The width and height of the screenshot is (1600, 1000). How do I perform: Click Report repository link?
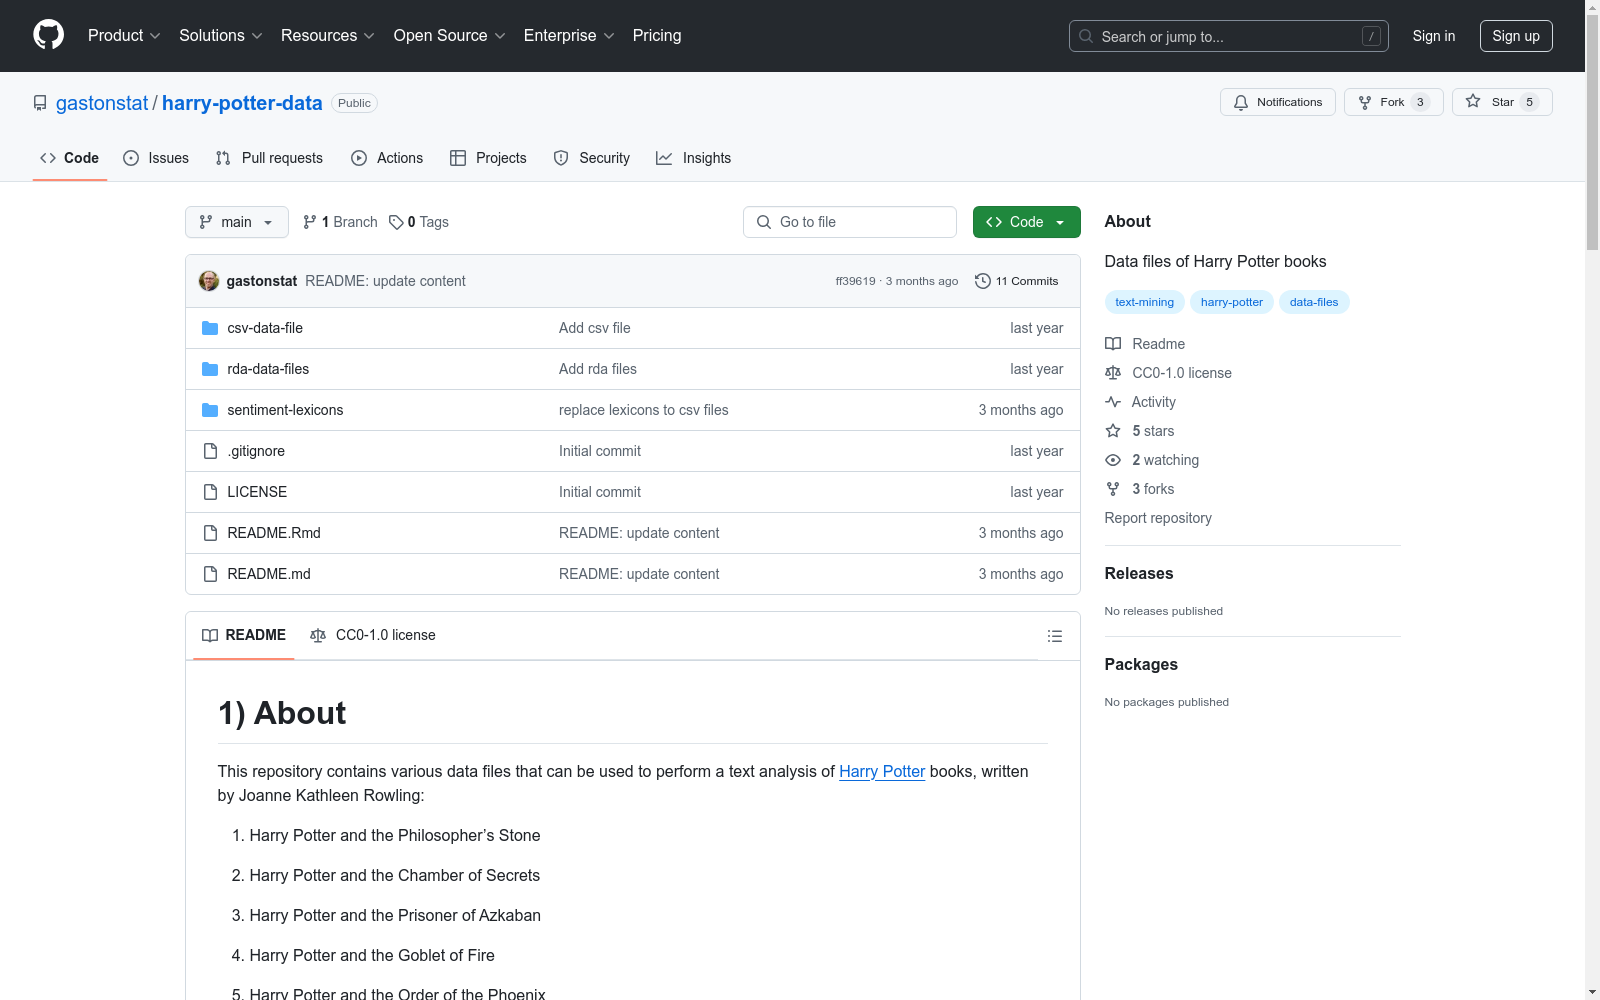pyautogui.click(x=1158, y=518)
